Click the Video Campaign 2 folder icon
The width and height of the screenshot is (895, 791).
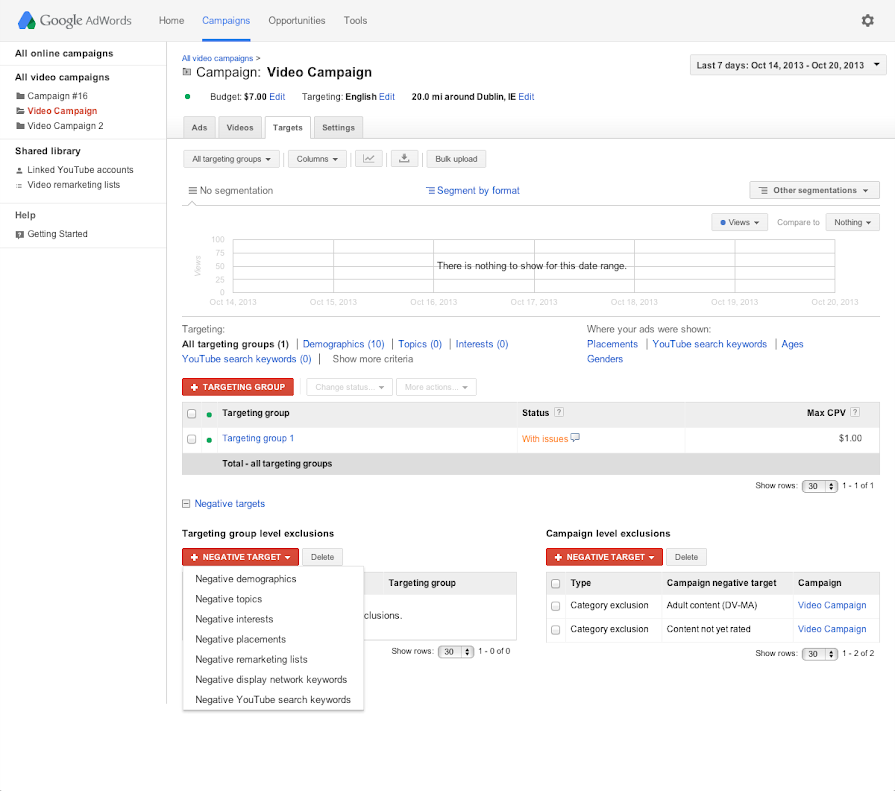pos(20,126)
